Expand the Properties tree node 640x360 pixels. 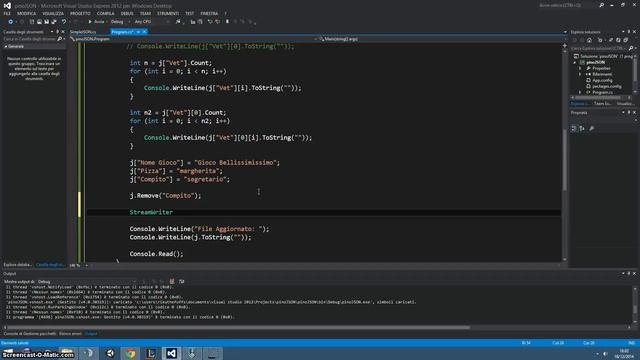point(580,69)
